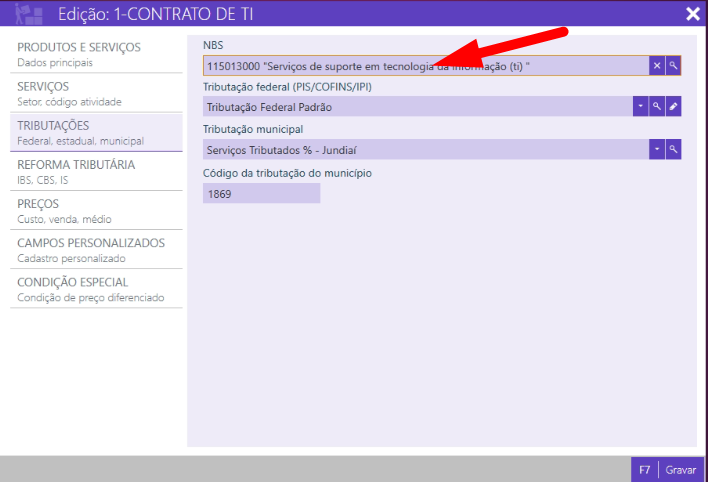This screenshot has height=482, width=708.
Task: Edit Tributação federal with the pencil icon
Action: coord(674,107)
